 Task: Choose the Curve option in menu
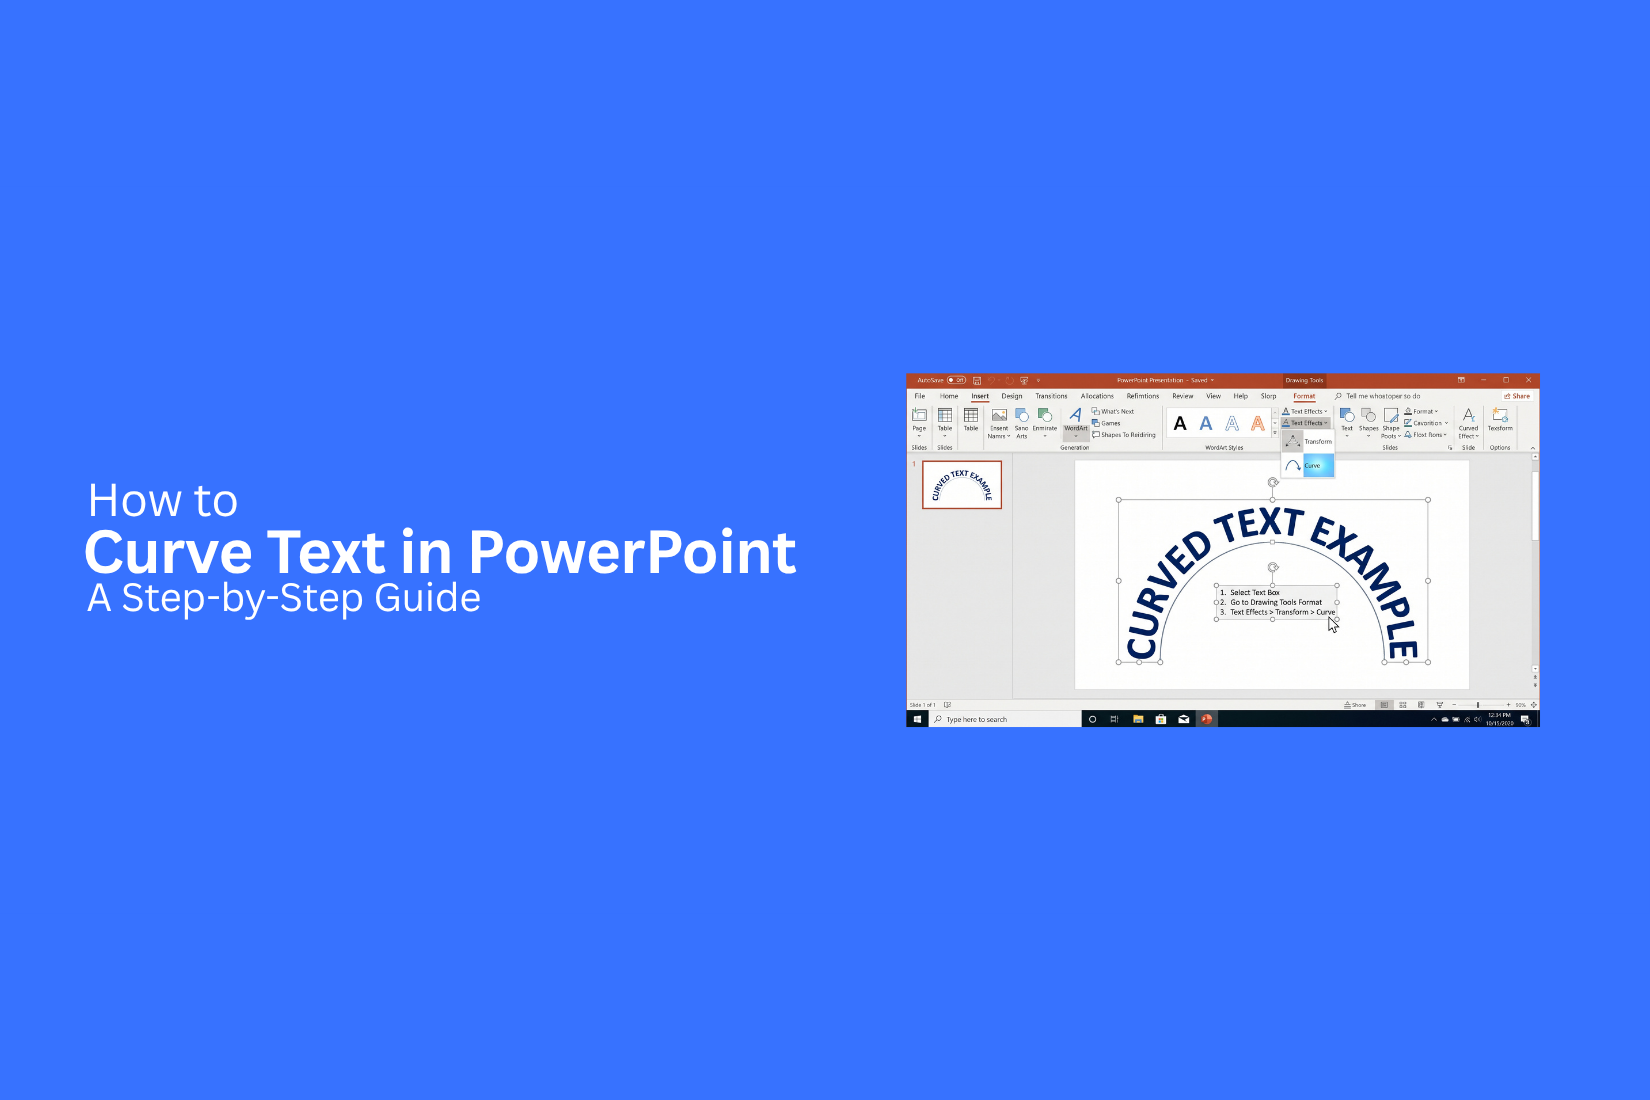coord(1308,465)
